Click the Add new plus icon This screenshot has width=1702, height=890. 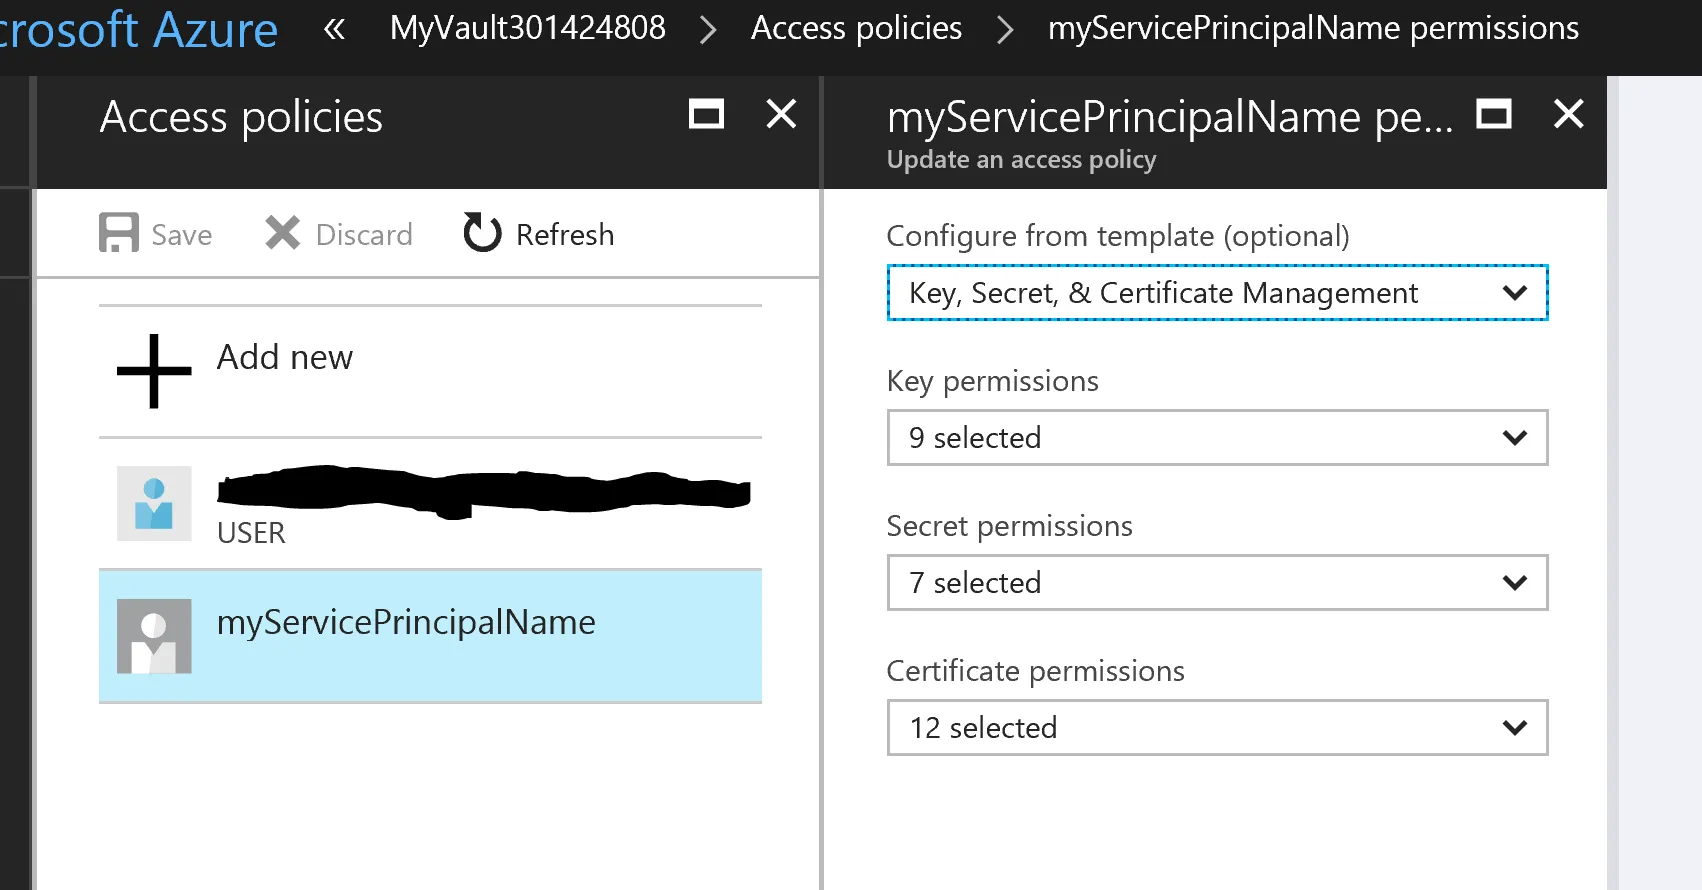154,371
